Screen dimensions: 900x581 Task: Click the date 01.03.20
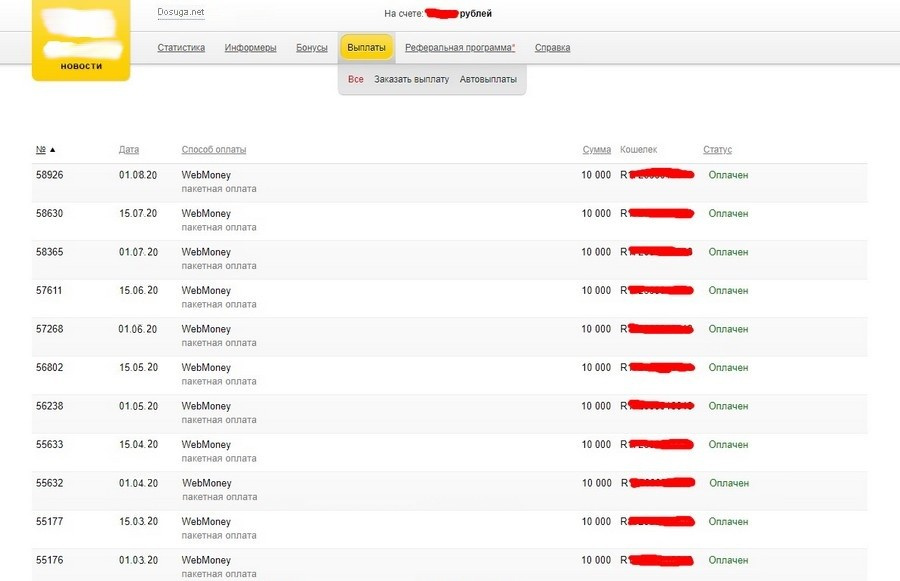point(138,559)
